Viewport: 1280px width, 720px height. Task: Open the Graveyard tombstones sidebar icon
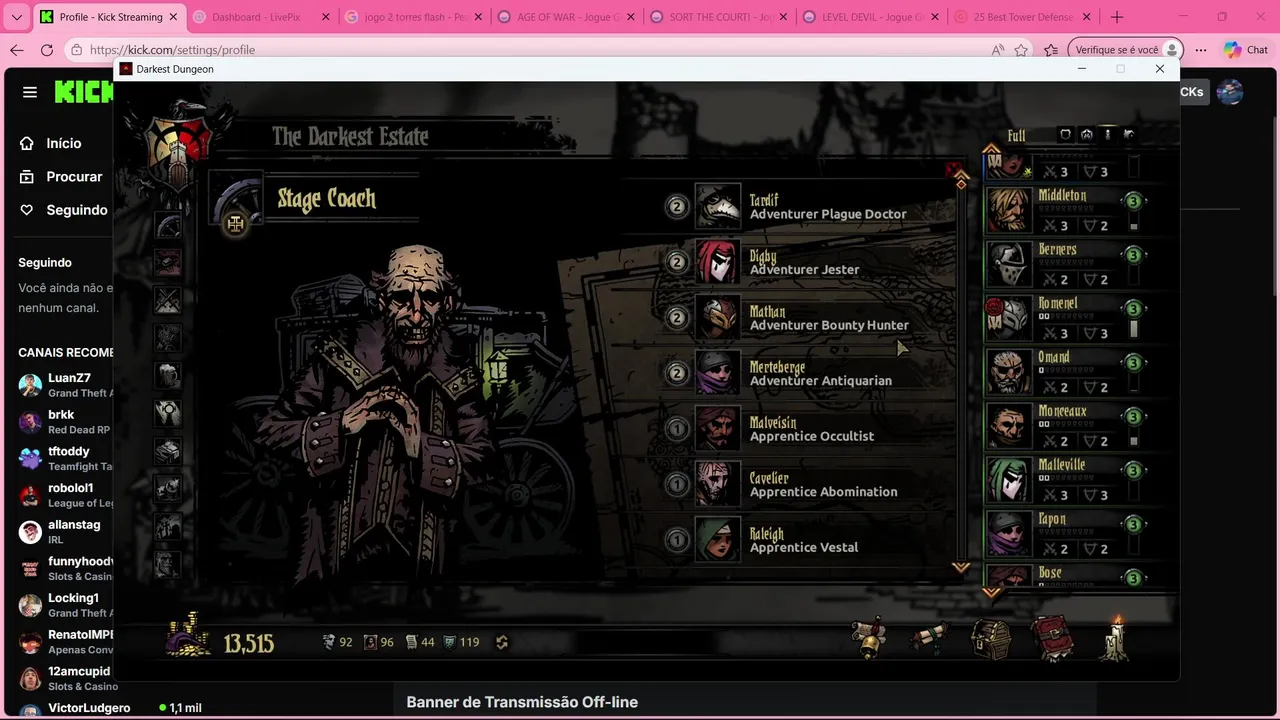point(168,525)
